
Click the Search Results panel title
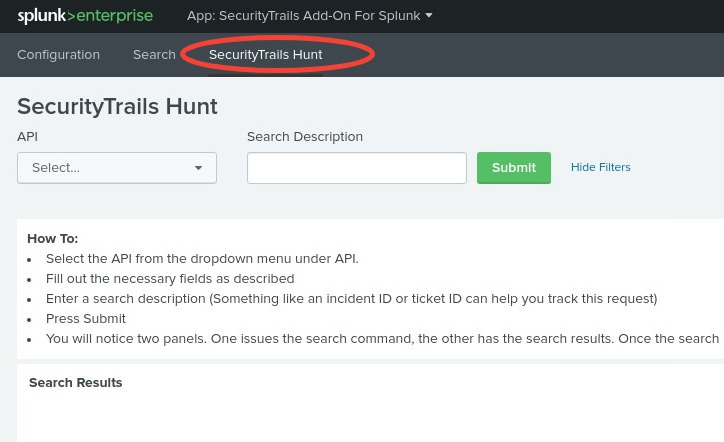tap(76, 382)
